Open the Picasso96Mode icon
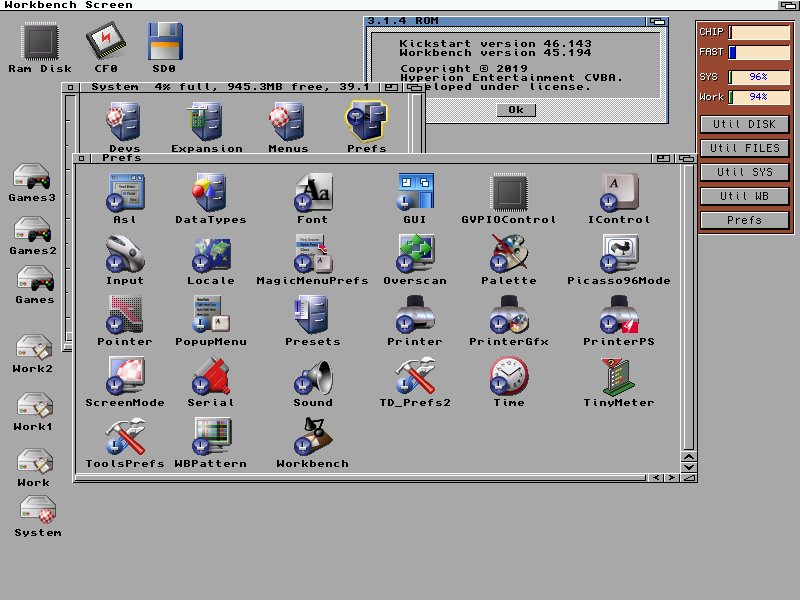 619,253
